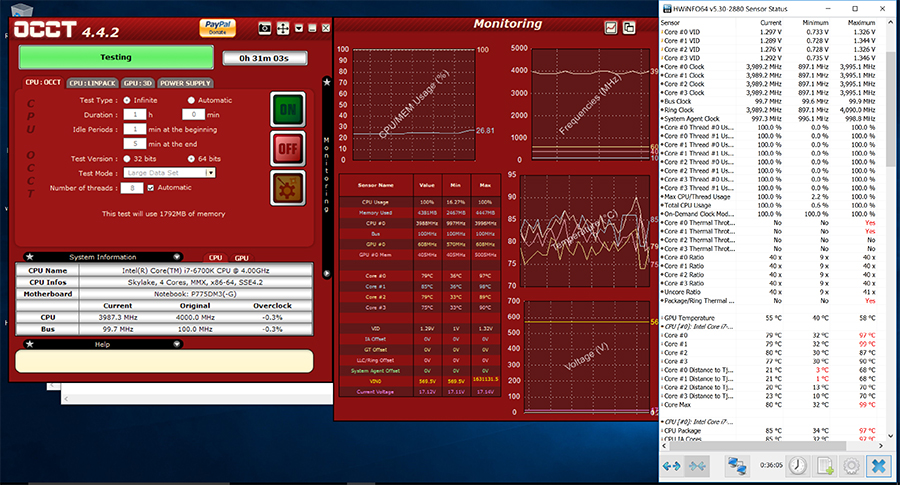The image size is (900, 485).
Task: Click HWiNFO horizontal scroll right arrow
Action: pos(881,445)
